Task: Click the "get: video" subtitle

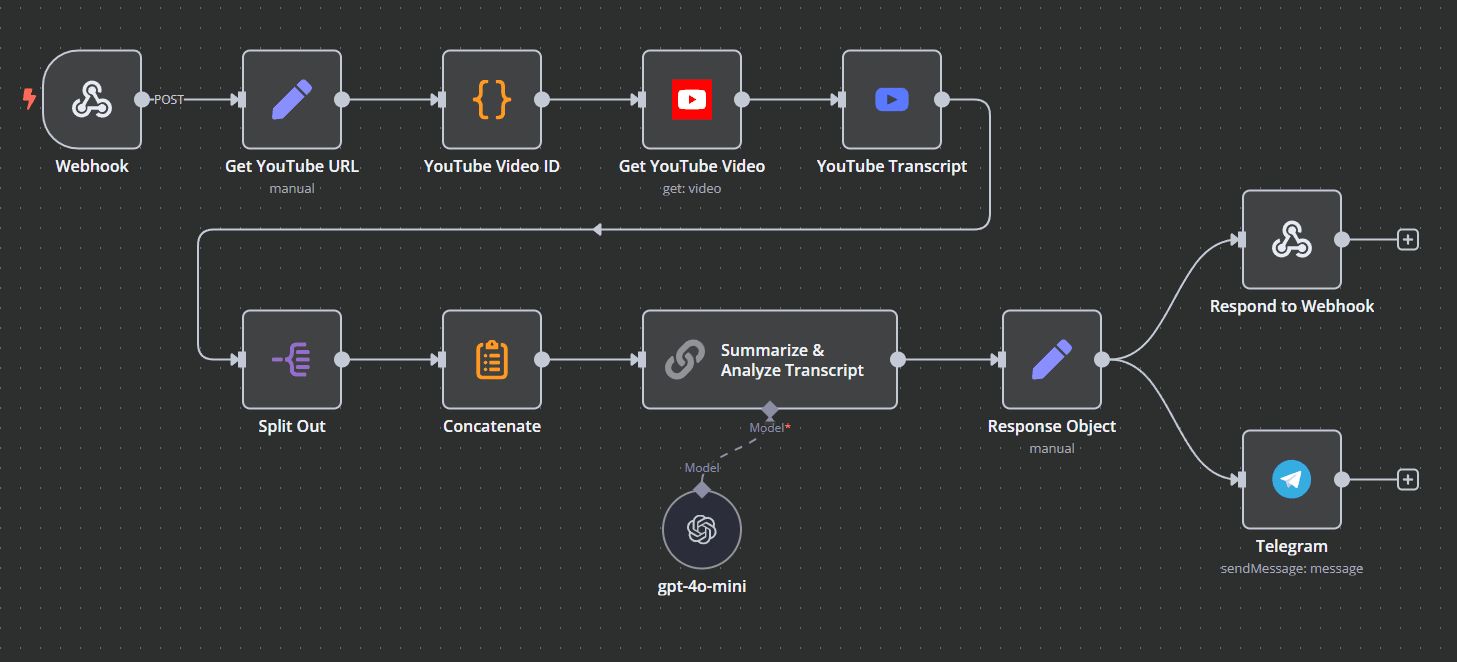Action: 692,188
